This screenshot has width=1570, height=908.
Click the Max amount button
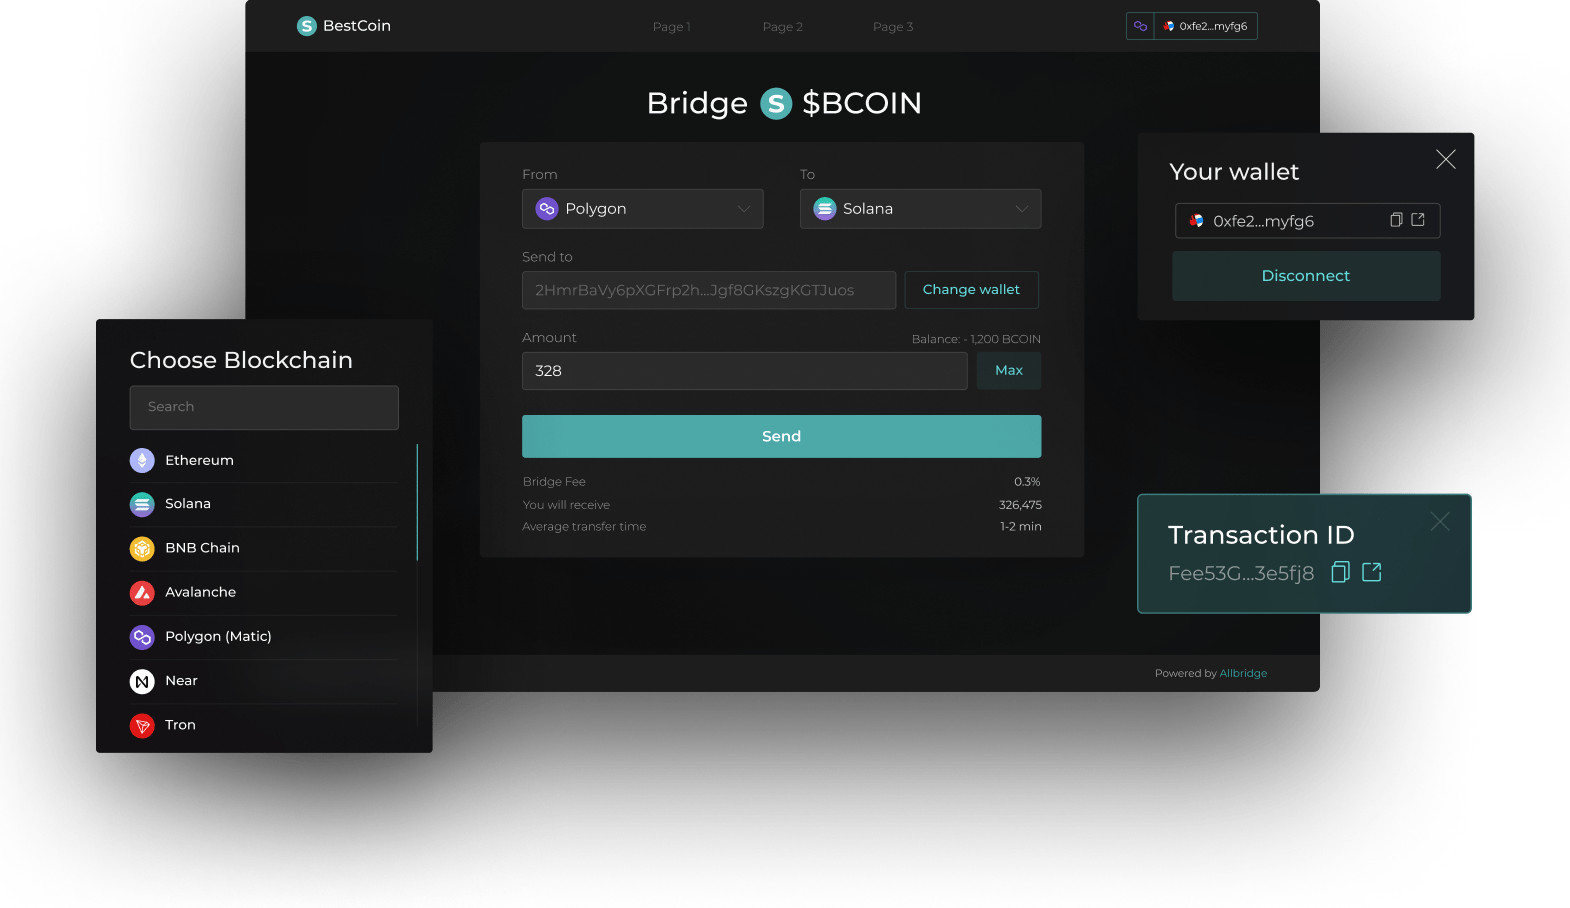tap(1009, 371)
